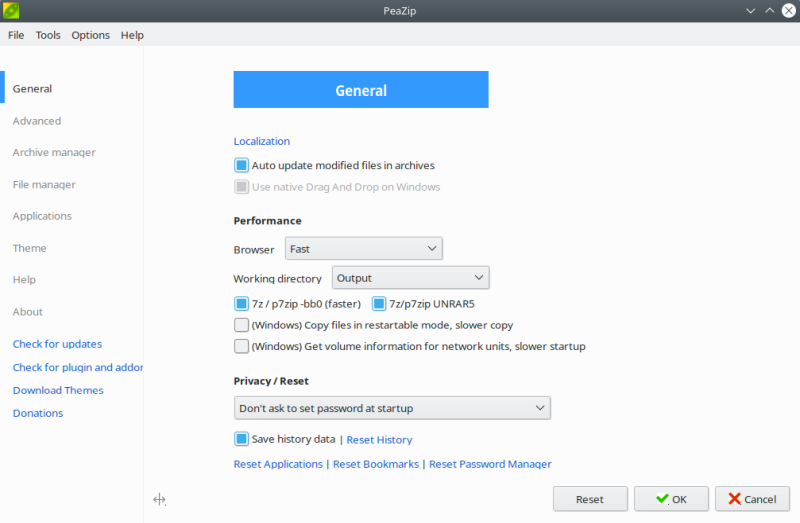Click the General header banner
Image resolution: width=800 pixels, height=523 pixels.
361,90
